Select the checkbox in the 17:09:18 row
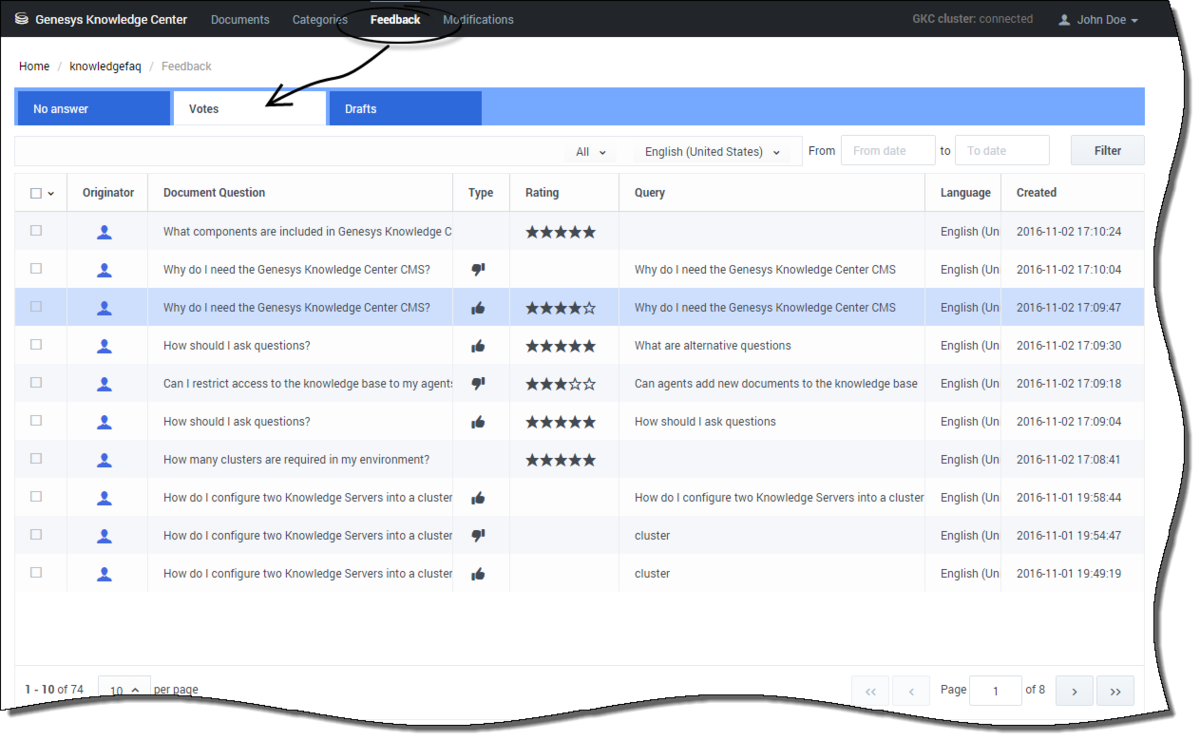Viewport: 1200px width, 741px height. (x=36, y=383)
